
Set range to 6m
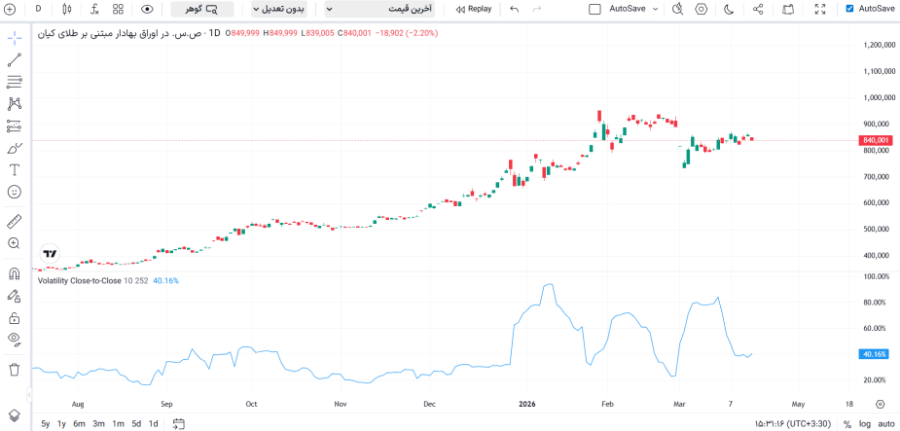[x=79, y=424]
